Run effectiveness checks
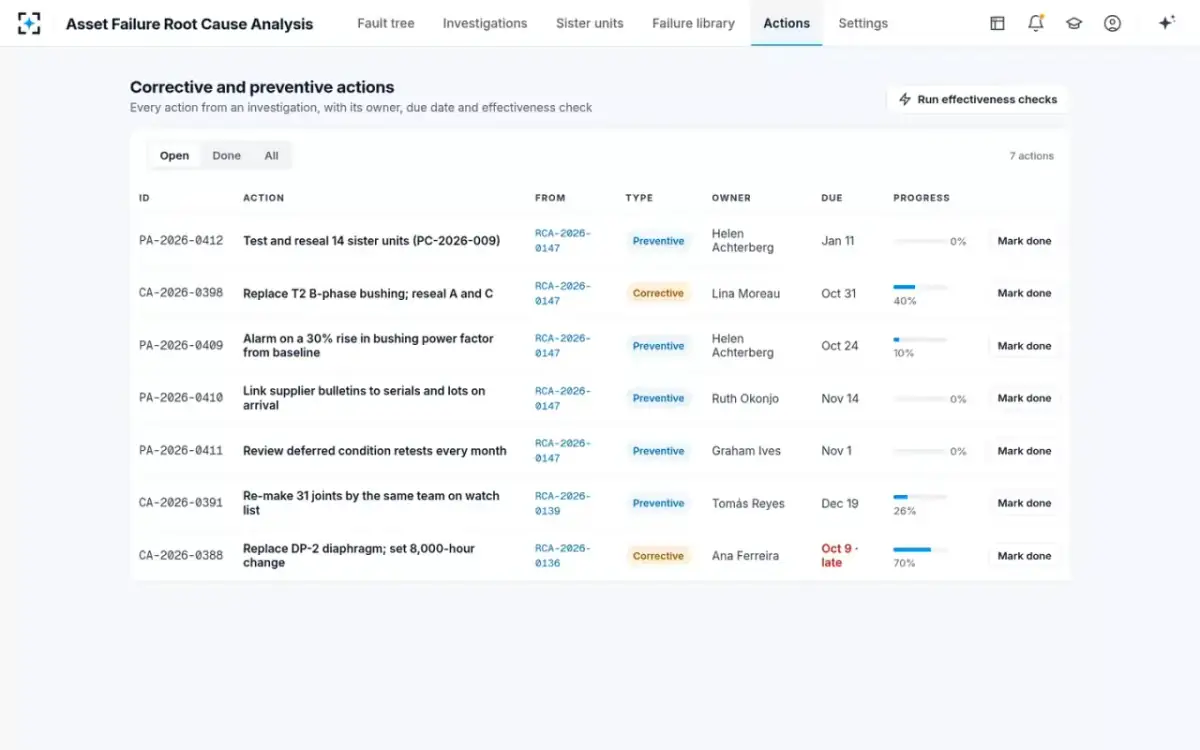 tap(978, 100)
